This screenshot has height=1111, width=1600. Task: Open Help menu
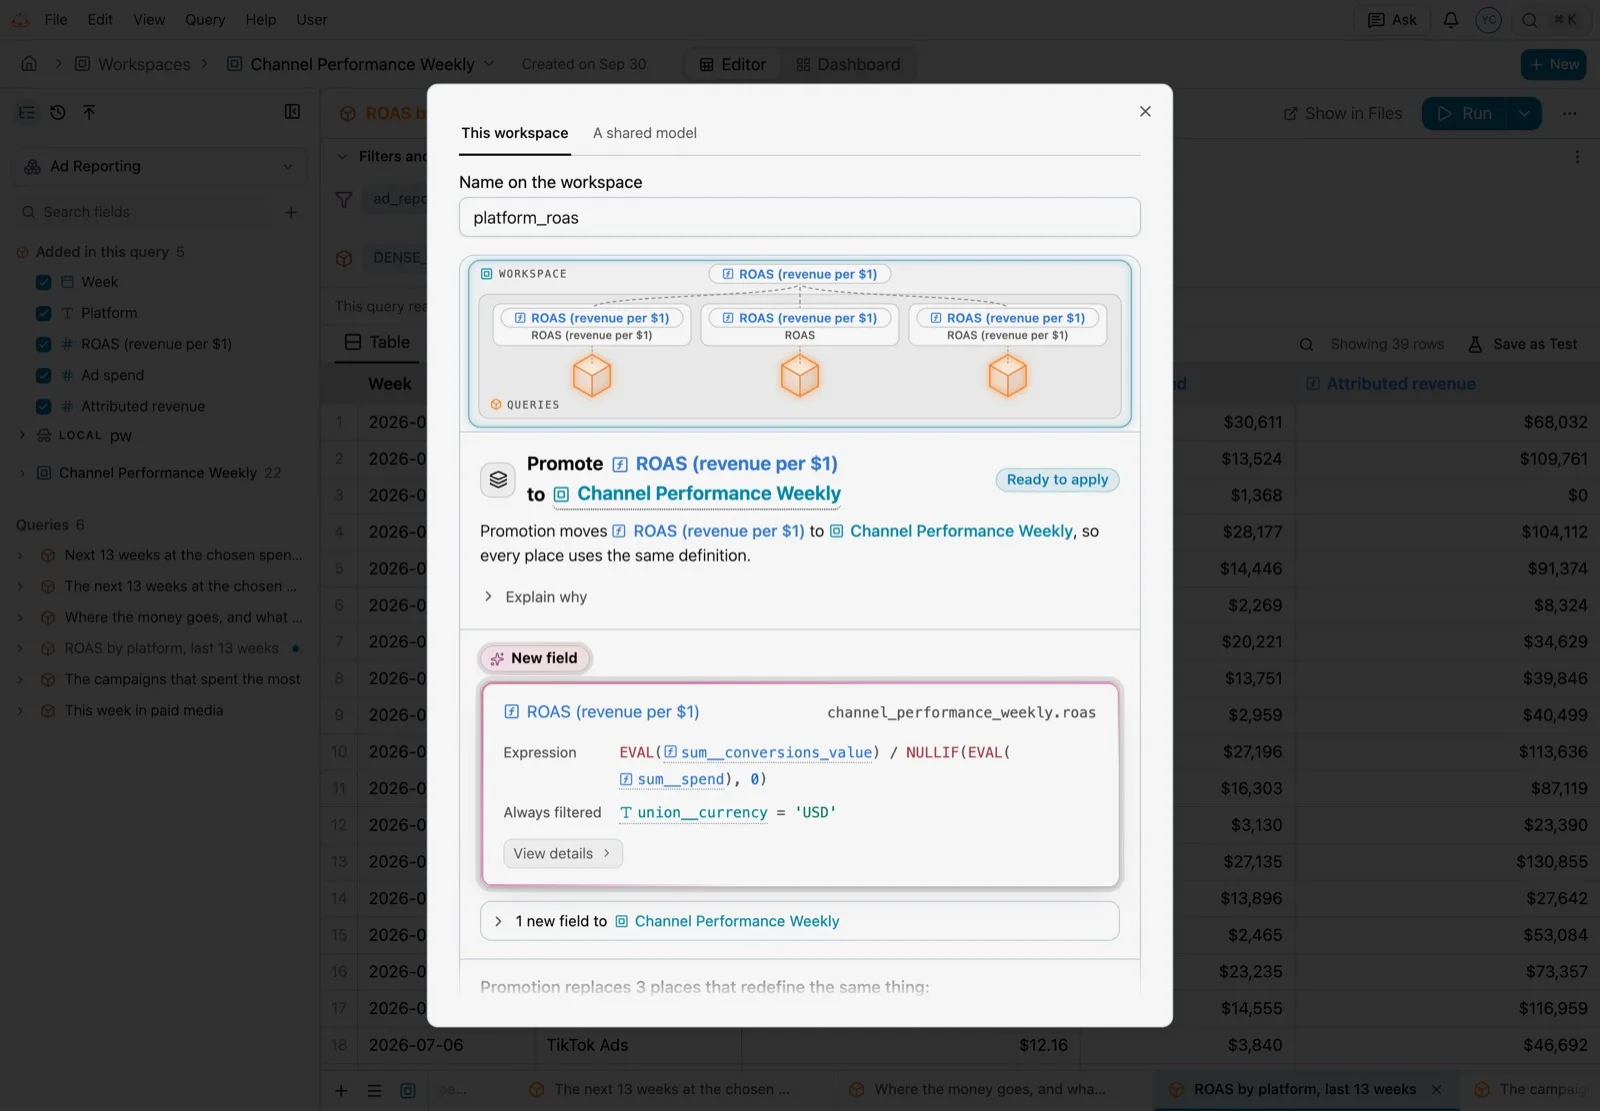click(x=261, y=19)
